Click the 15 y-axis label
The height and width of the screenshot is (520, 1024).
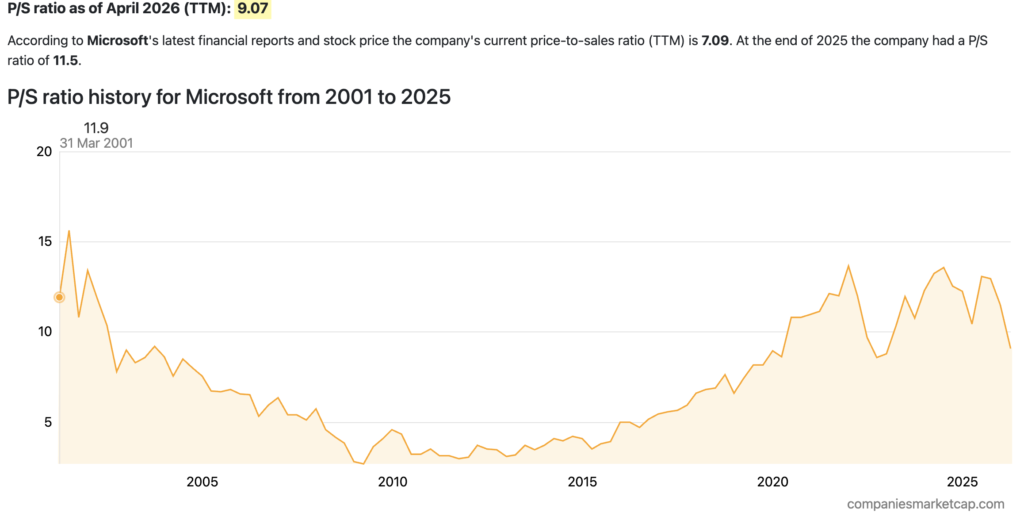tap(43, 242)
